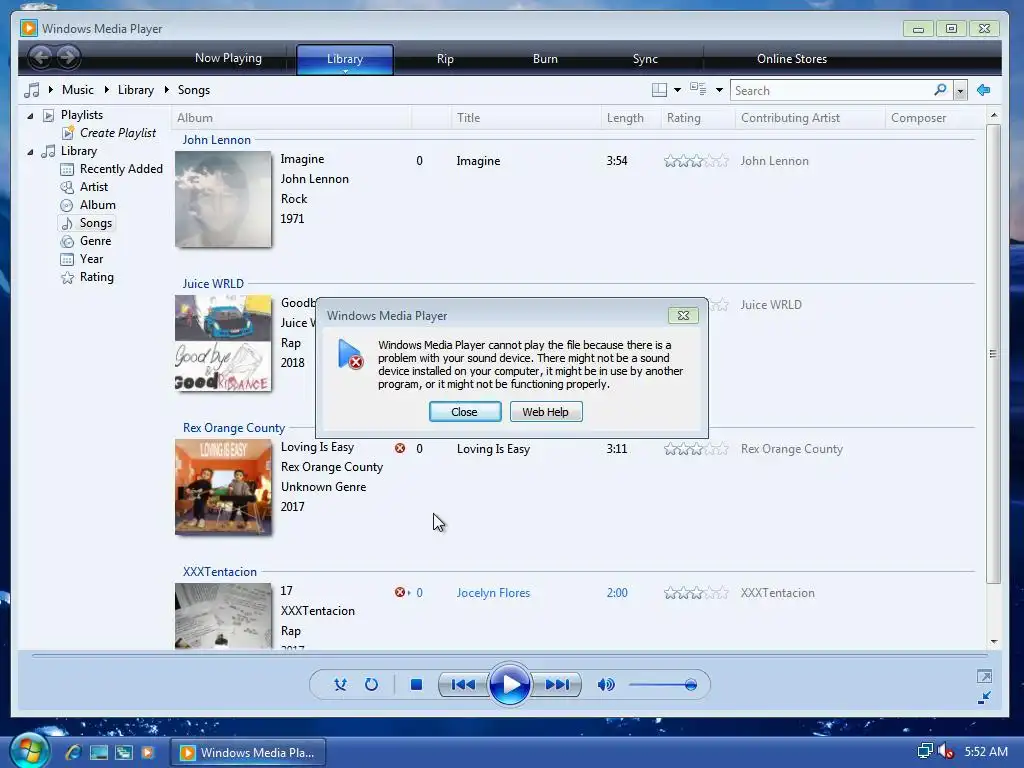Switch to the Burn tab
1024x768 pixels.
click(x=545, y=59)
